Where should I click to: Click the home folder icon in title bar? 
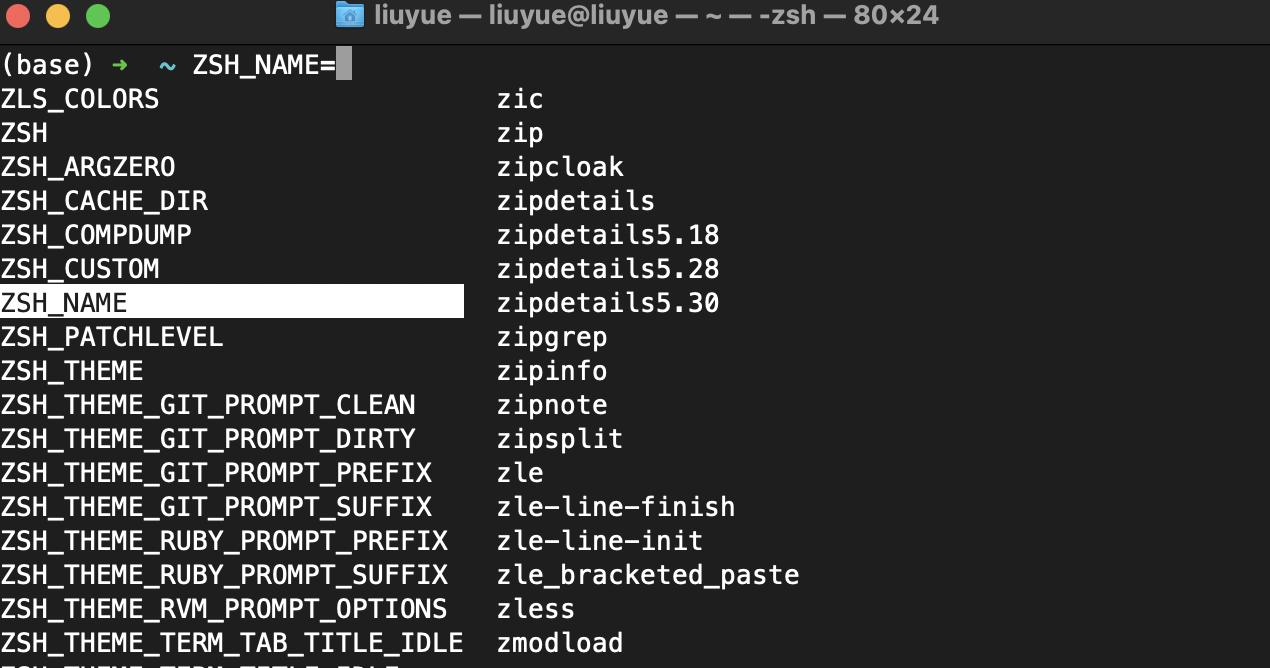[349, 15]
